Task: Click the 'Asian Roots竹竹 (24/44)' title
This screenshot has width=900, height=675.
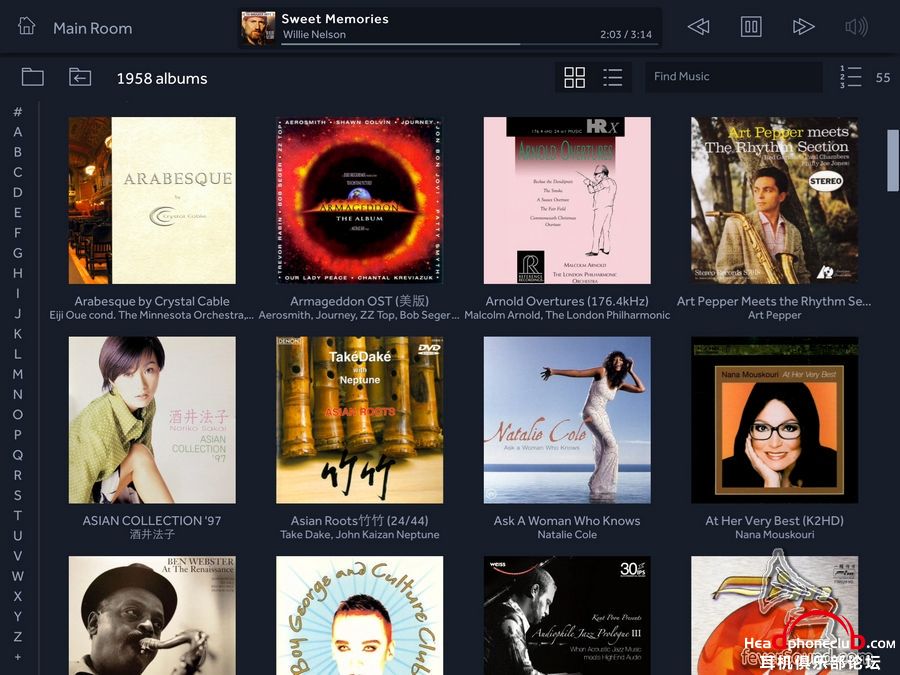Action: (359, 521)
